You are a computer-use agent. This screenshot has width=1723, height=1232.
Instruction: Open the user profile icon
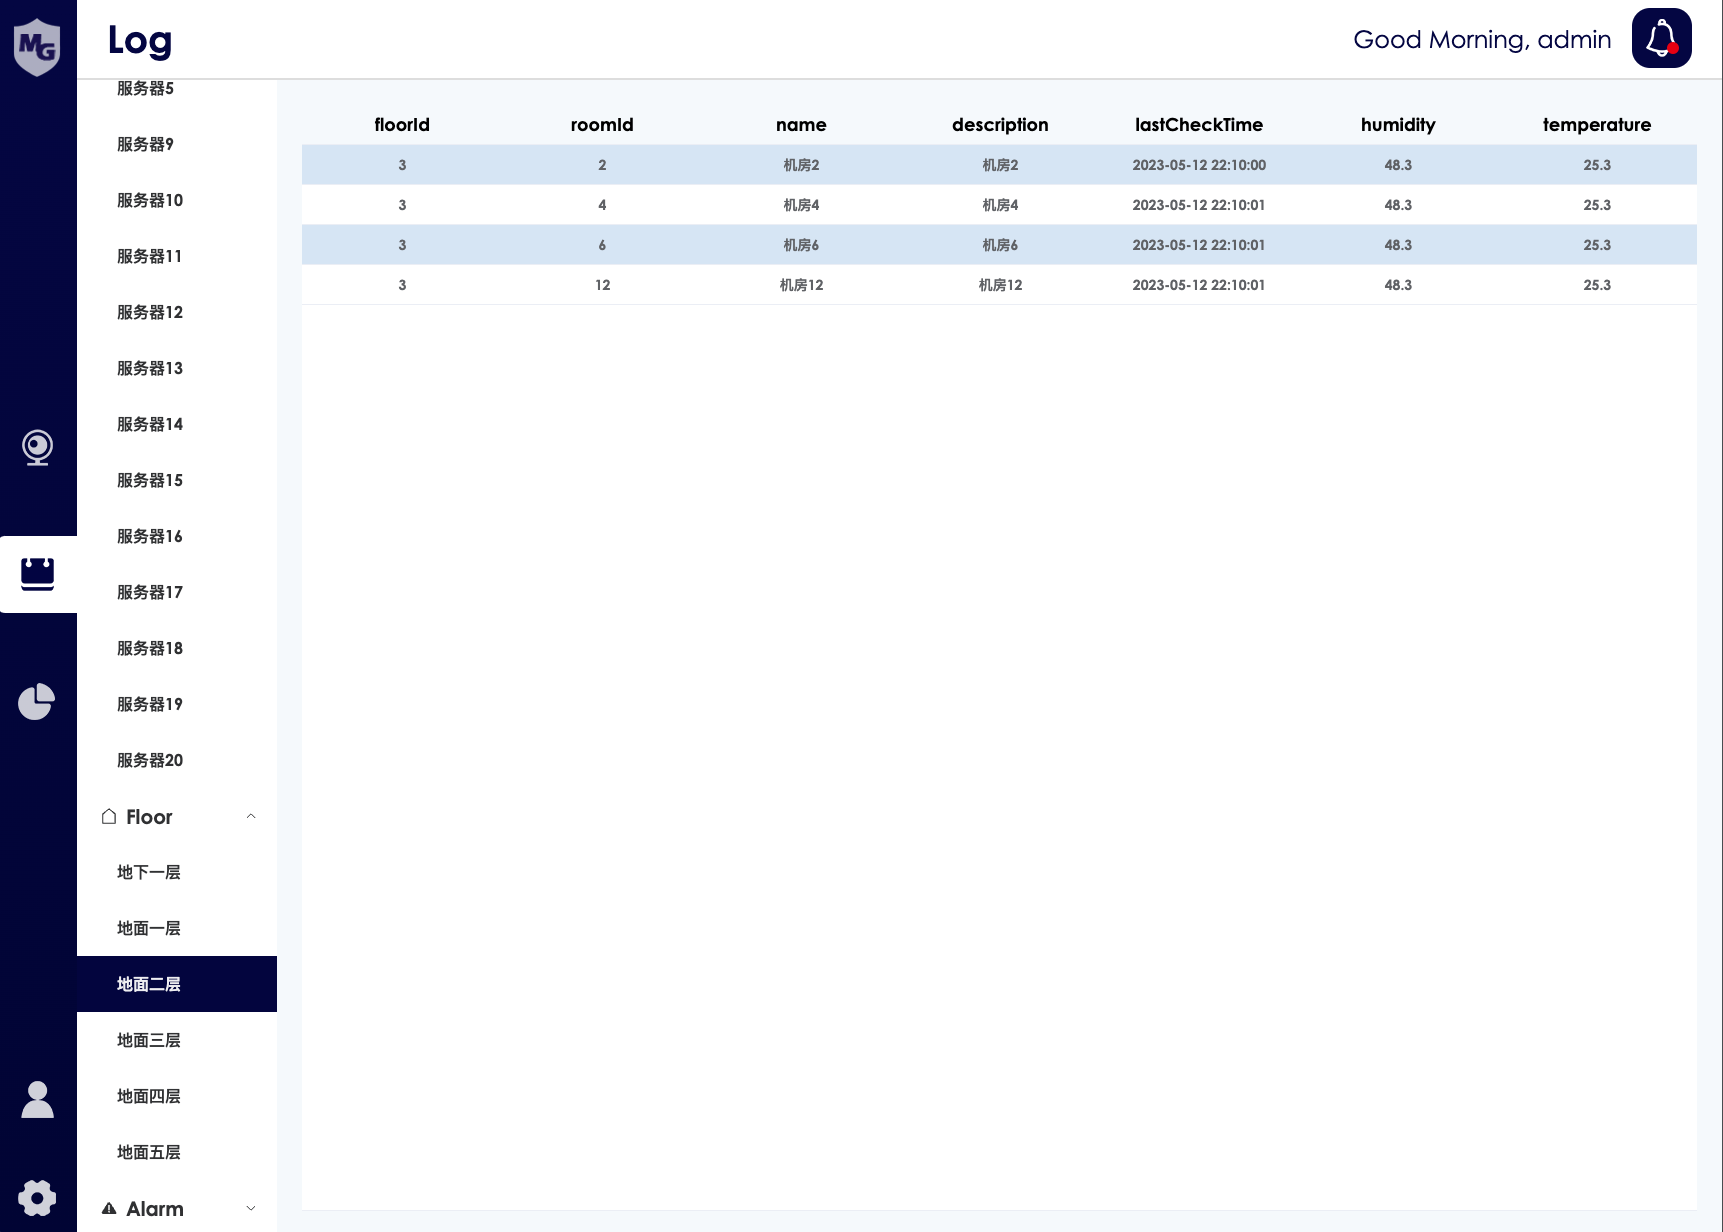point(37,1099)
